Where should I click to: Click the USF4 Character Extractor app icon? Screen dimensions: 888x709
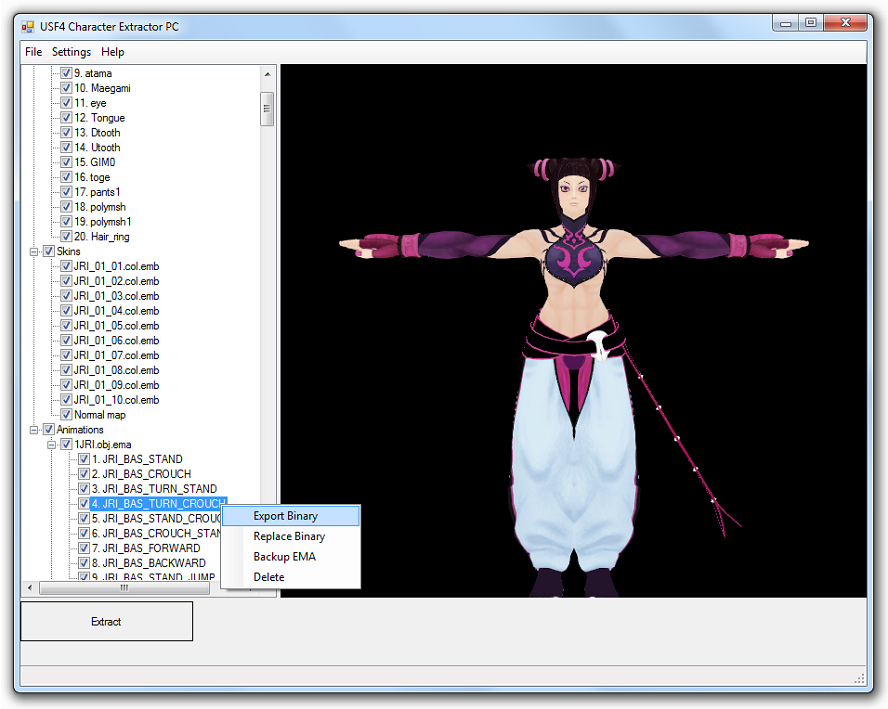coord(28,27)
